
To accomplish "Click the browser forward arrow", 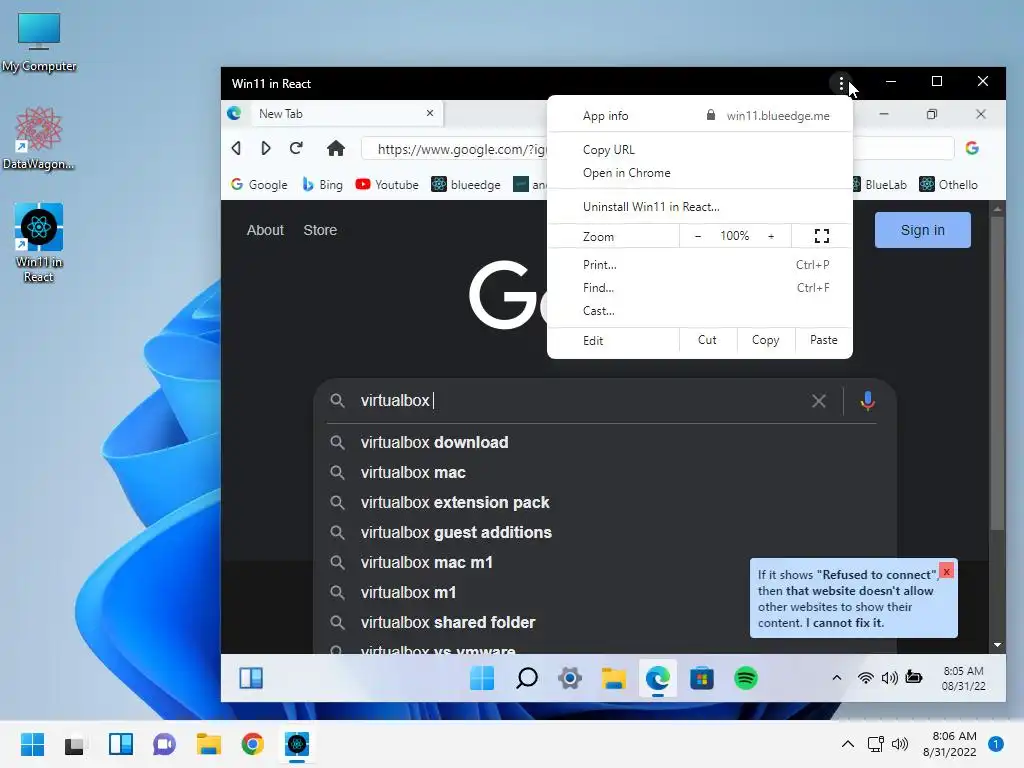I will (x=266, y=148).
